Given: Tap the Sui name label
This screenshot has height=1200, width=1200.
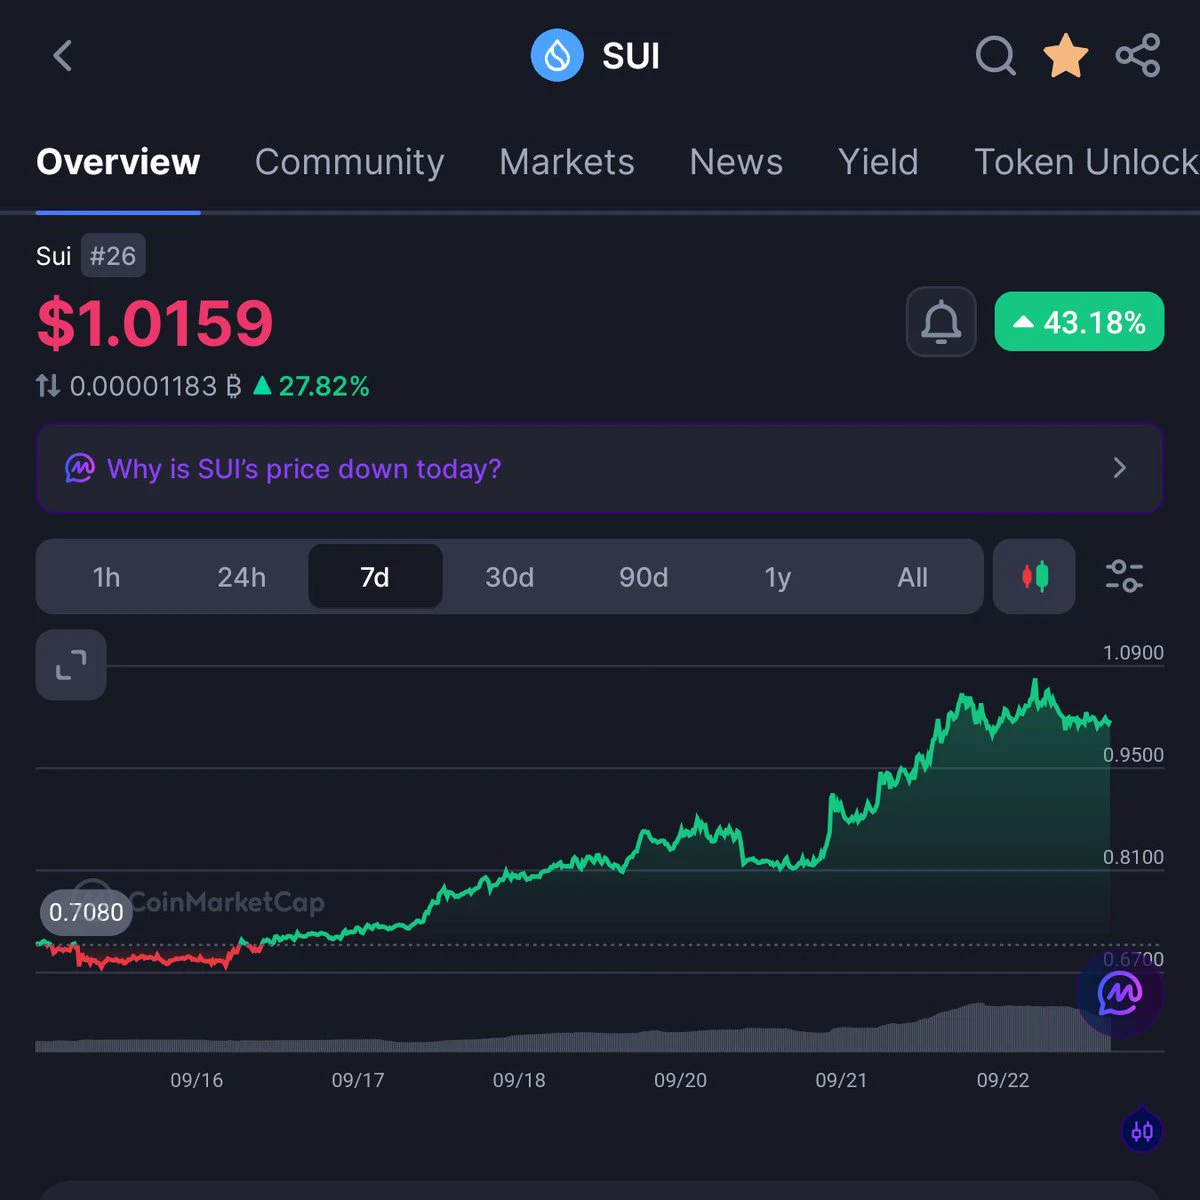Looking at the screenshot, I should [x=53, y=256].
